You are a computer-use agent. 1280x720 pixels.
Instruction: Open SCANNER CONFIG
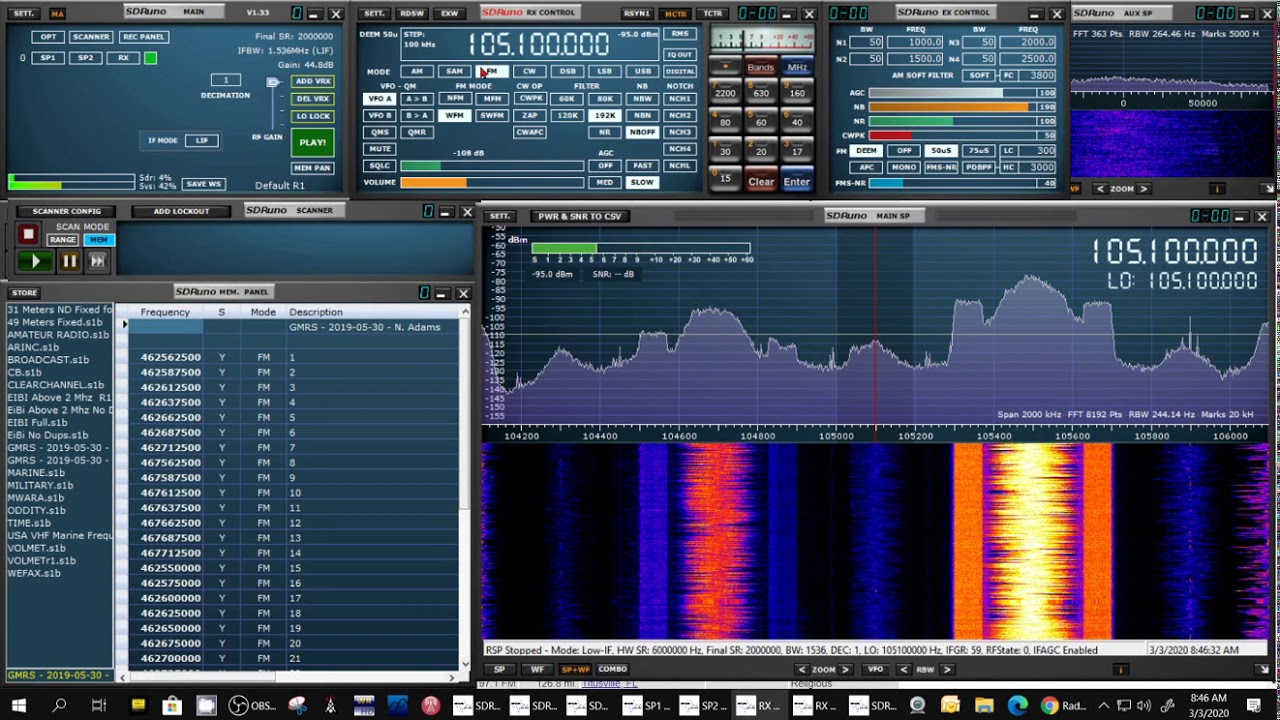point(67,211)
